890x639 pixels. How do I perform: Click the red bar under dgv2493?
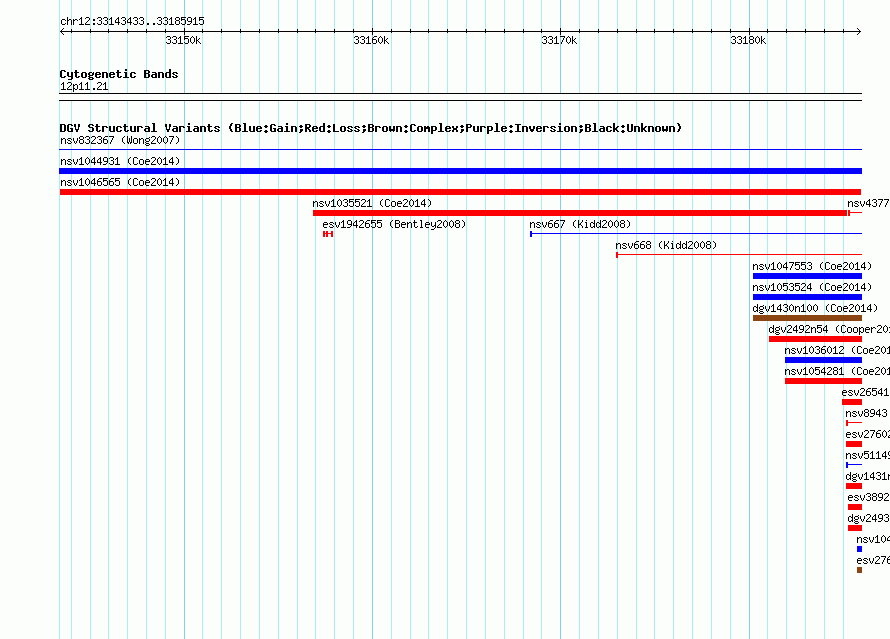click(855, 528)
